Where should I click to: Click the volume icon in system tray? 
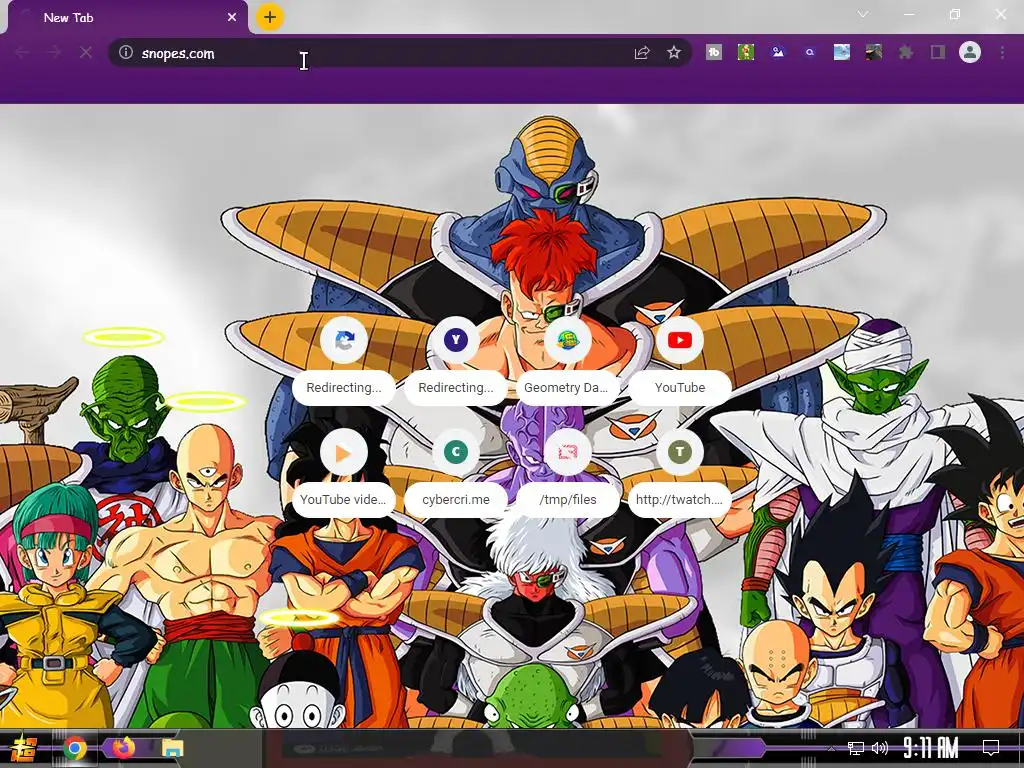(880, 748)
